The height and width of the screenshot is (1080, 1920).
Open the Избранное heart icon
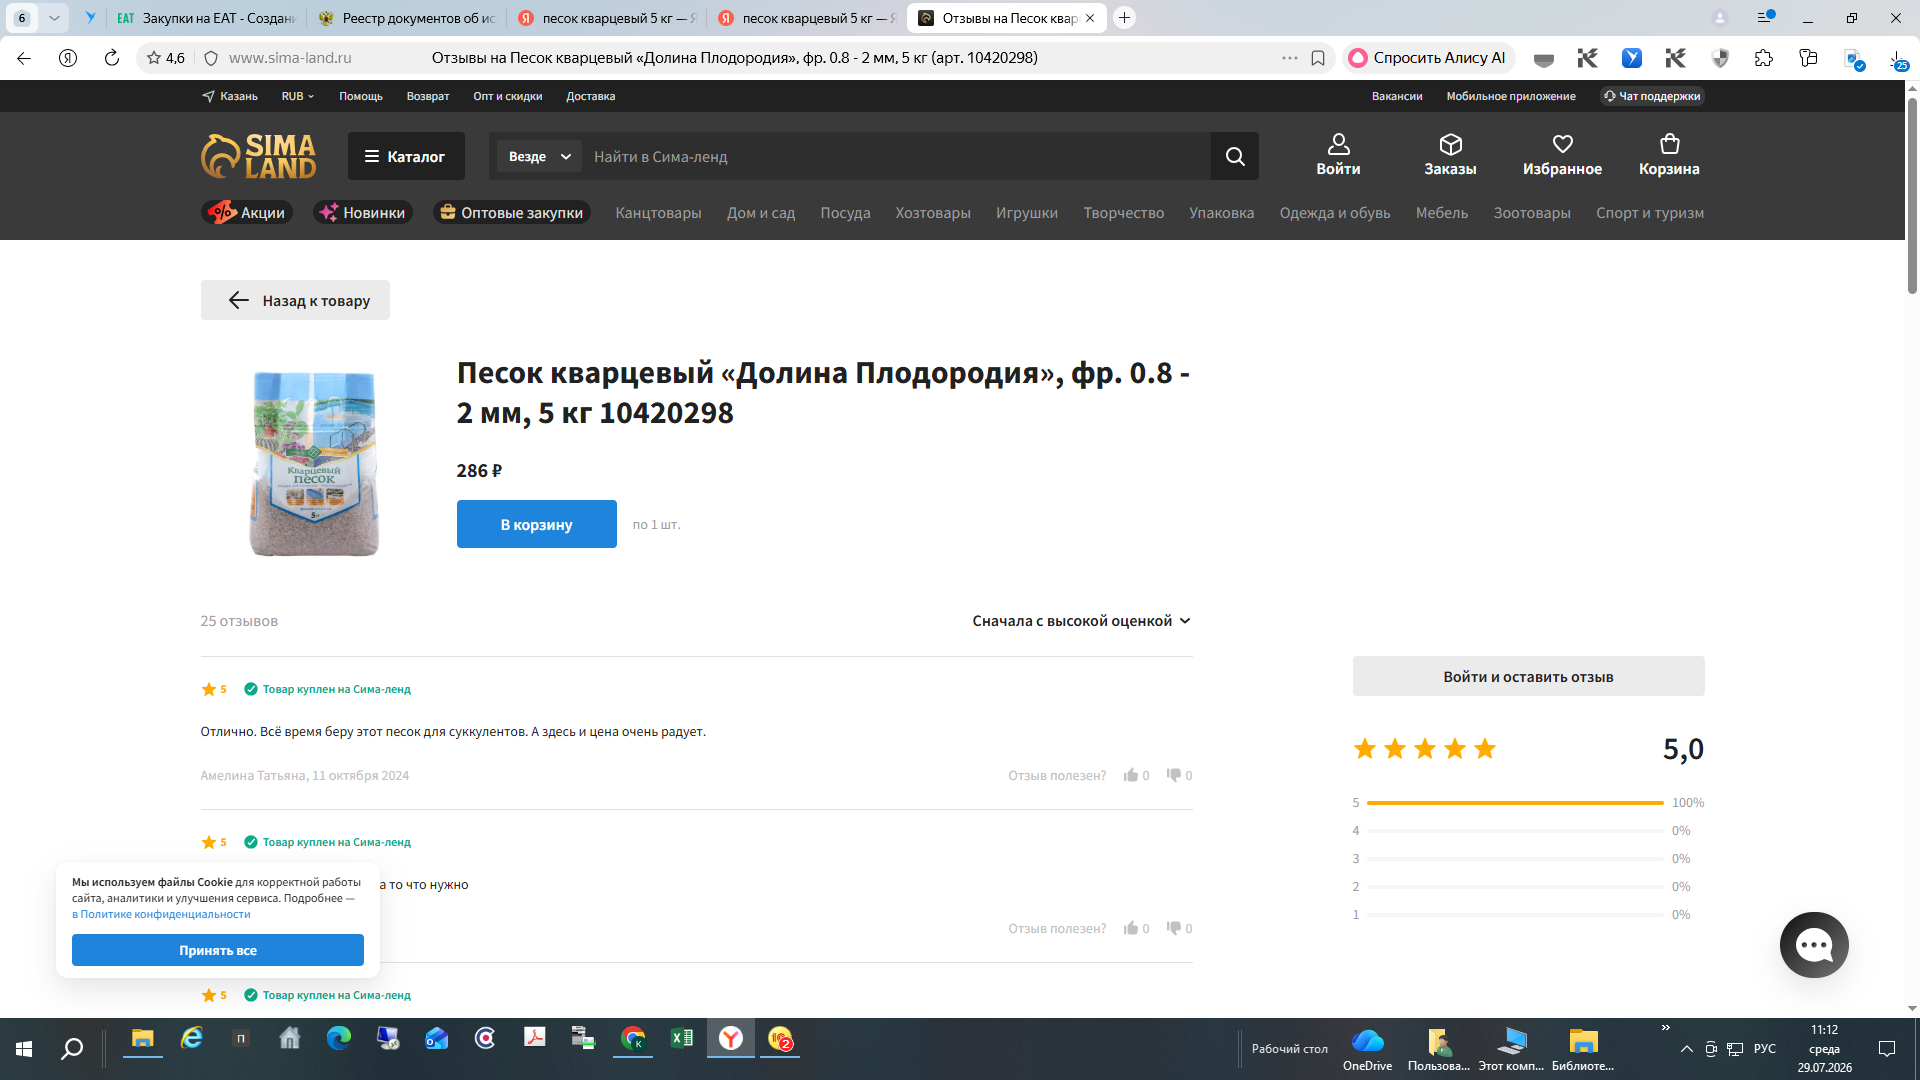[1562, 145]
